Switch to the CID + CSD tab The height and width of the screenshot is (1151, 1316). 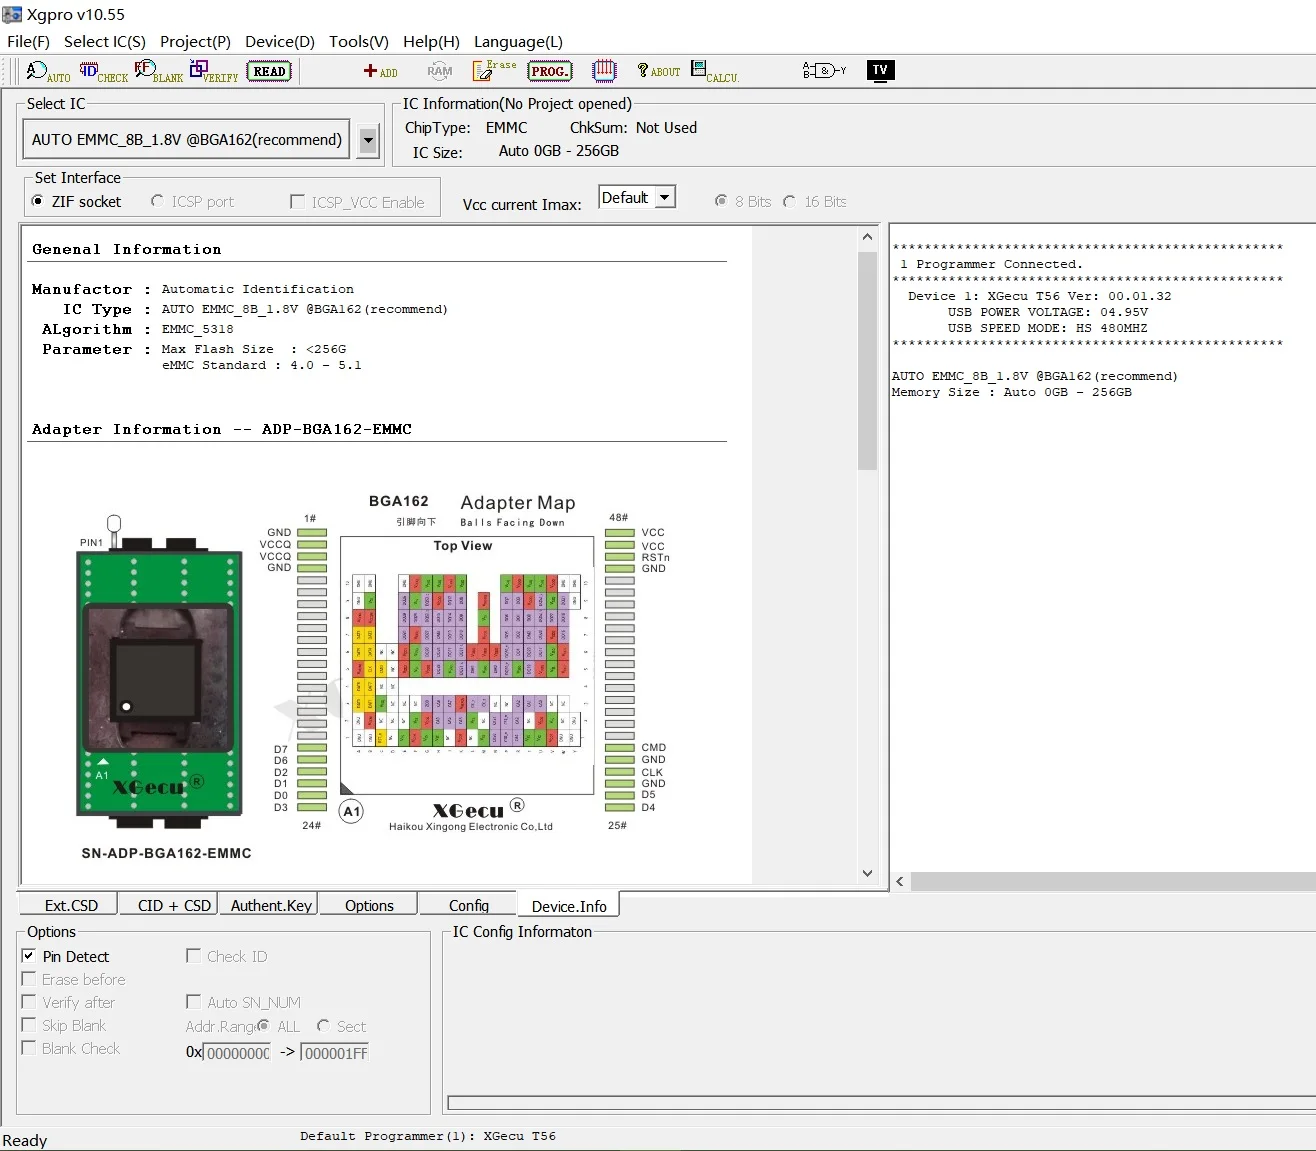click(174, 905)
